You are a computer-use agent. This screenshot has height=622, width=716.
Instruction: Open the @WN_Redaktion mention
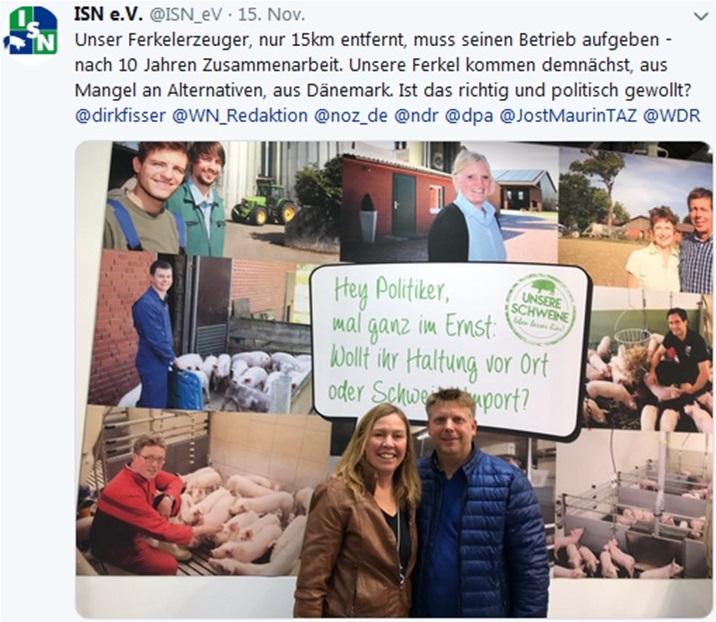[240, 116]
